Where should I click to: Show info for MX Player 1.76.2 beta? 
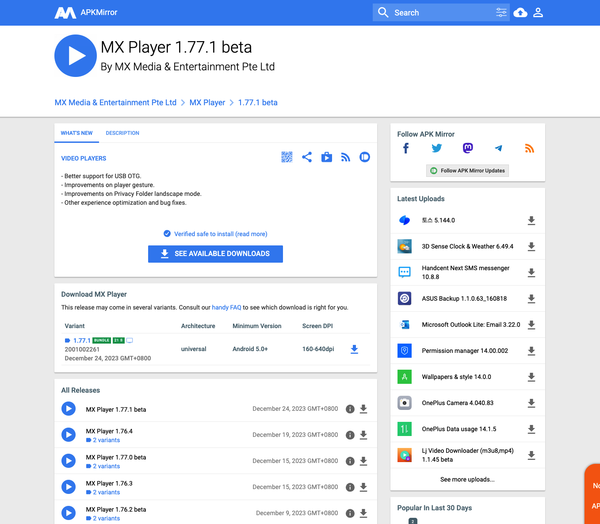(350, 513)
